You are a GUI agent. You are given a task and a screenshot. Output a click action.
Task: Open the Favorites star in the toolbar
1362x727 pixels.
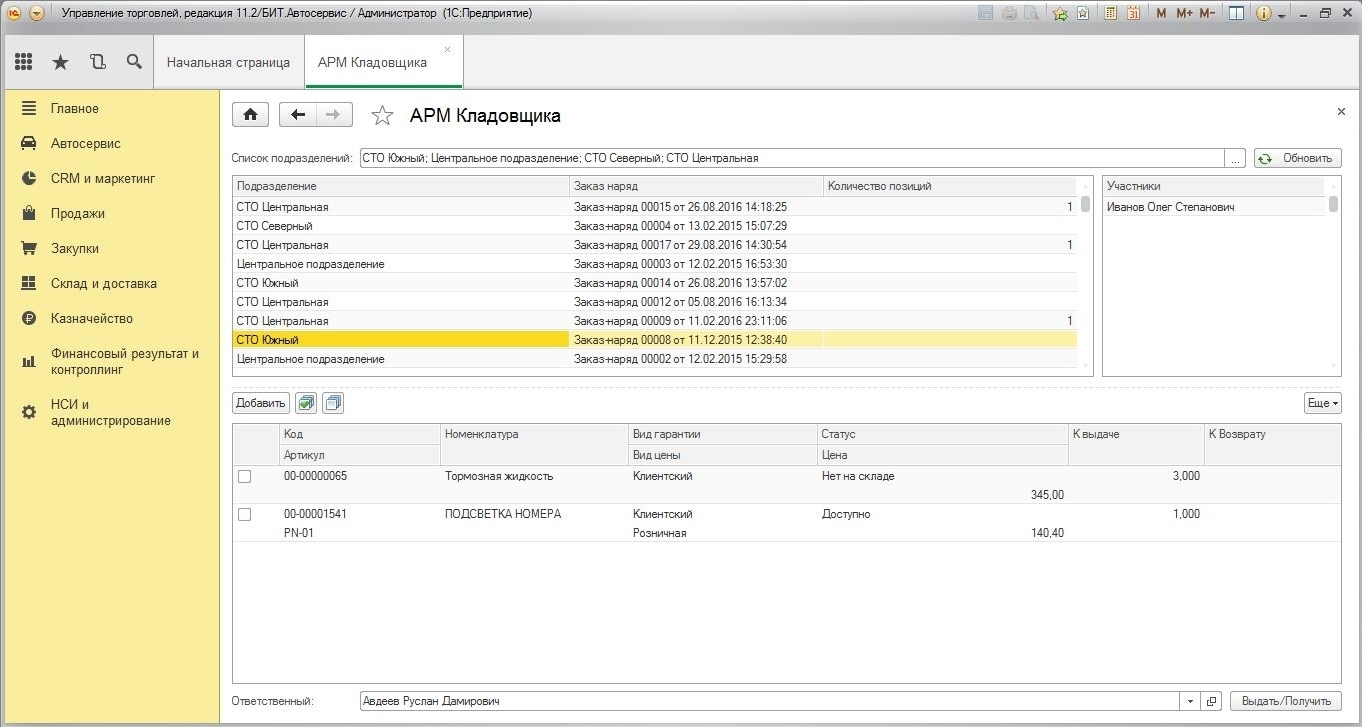click(60, 62)
